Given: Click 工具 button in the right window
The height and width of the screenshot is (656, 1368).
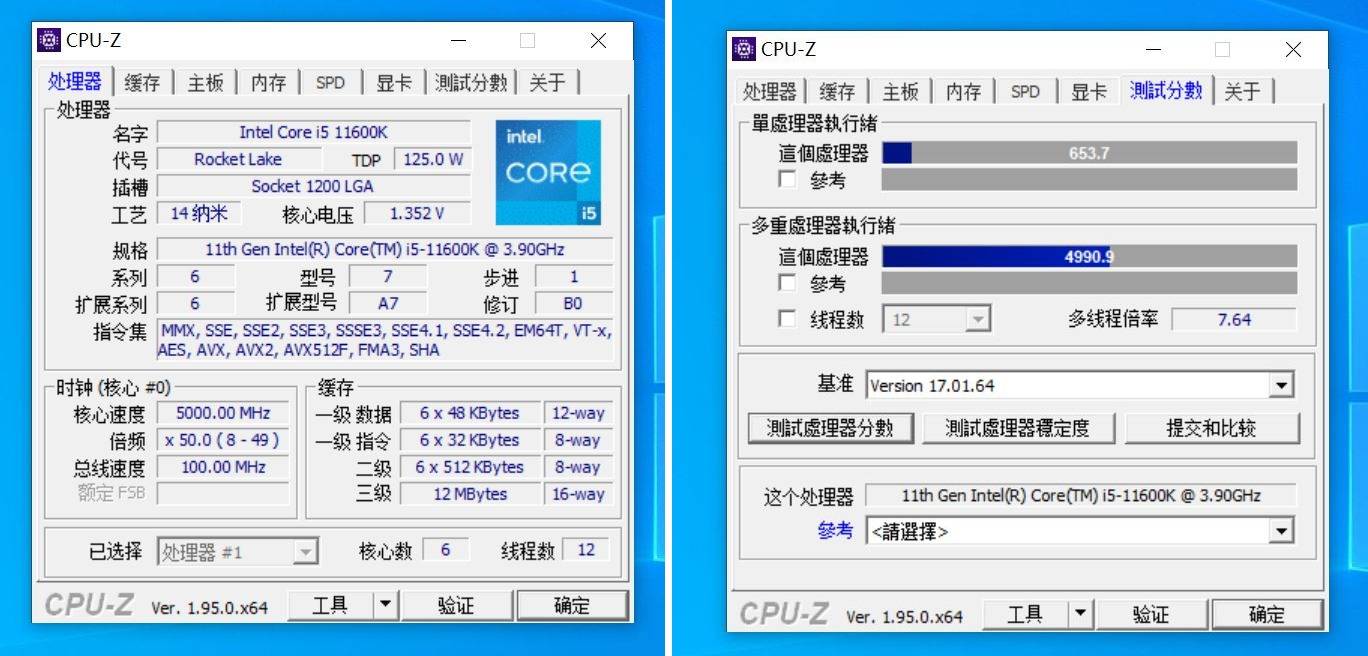Looking at the screenshot, I should 1025,614.
